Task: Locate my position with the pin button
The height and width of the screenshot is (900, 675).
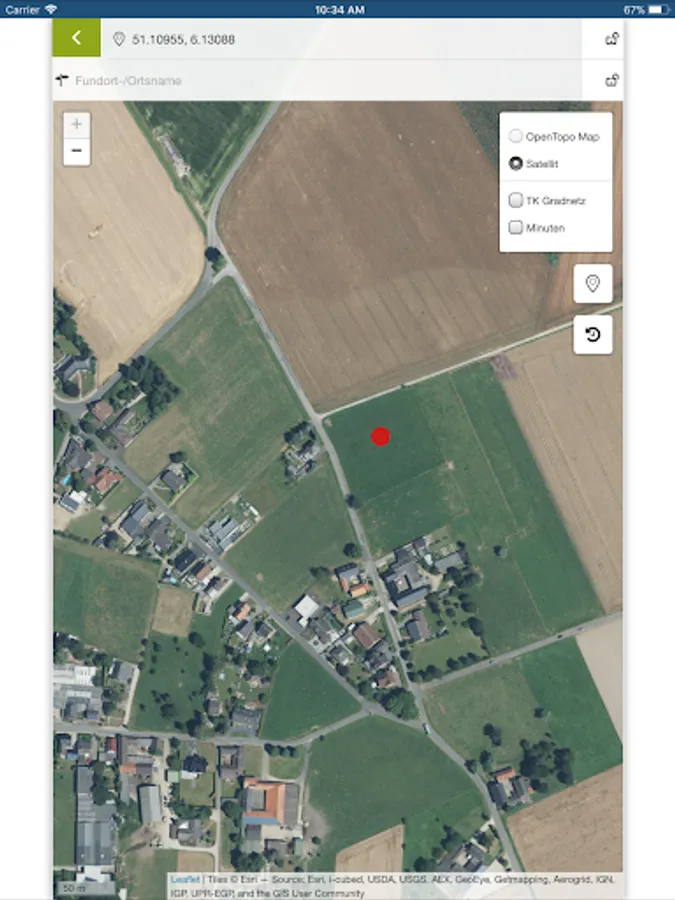Action: pos(592,284)
